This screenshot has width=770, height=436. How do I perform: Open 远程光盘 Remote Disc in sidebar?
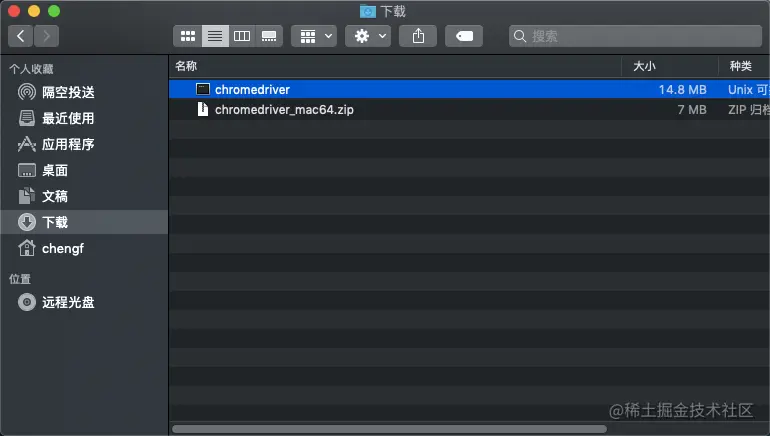click(x=84, y=302)
